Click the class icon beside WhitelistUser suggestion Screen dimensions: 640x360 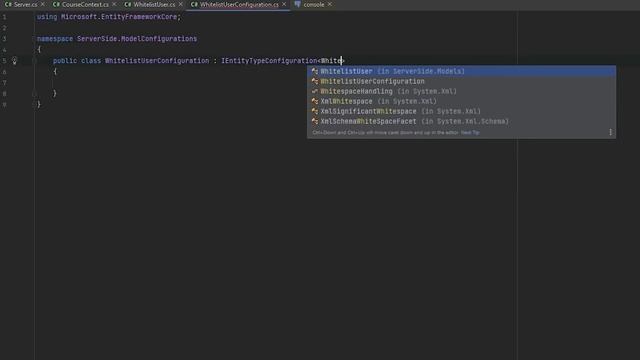pyautogui.click(x=315, y=71)
